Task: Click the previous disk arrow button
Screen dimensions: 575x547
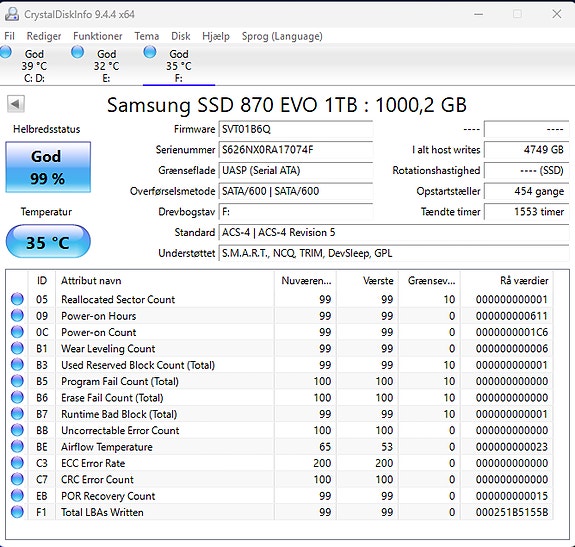Action: 16,104
